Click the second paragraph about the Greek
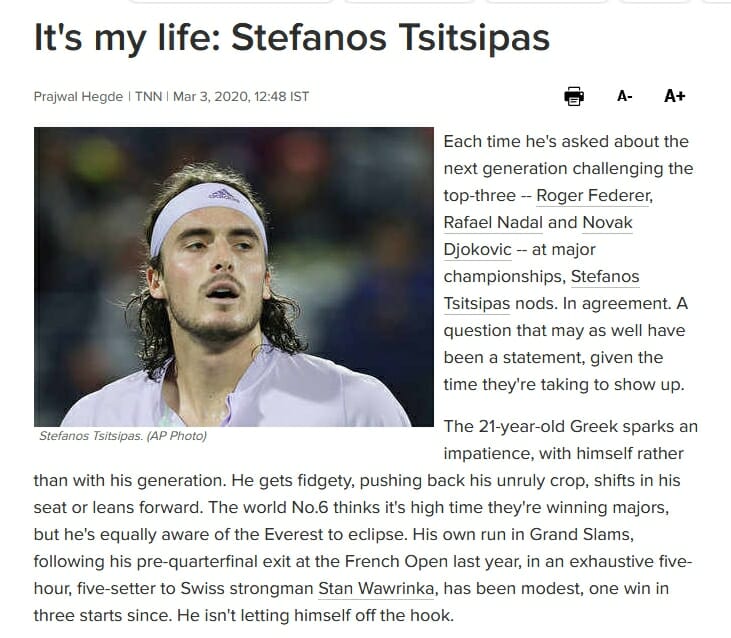 [x=366, y=521]
